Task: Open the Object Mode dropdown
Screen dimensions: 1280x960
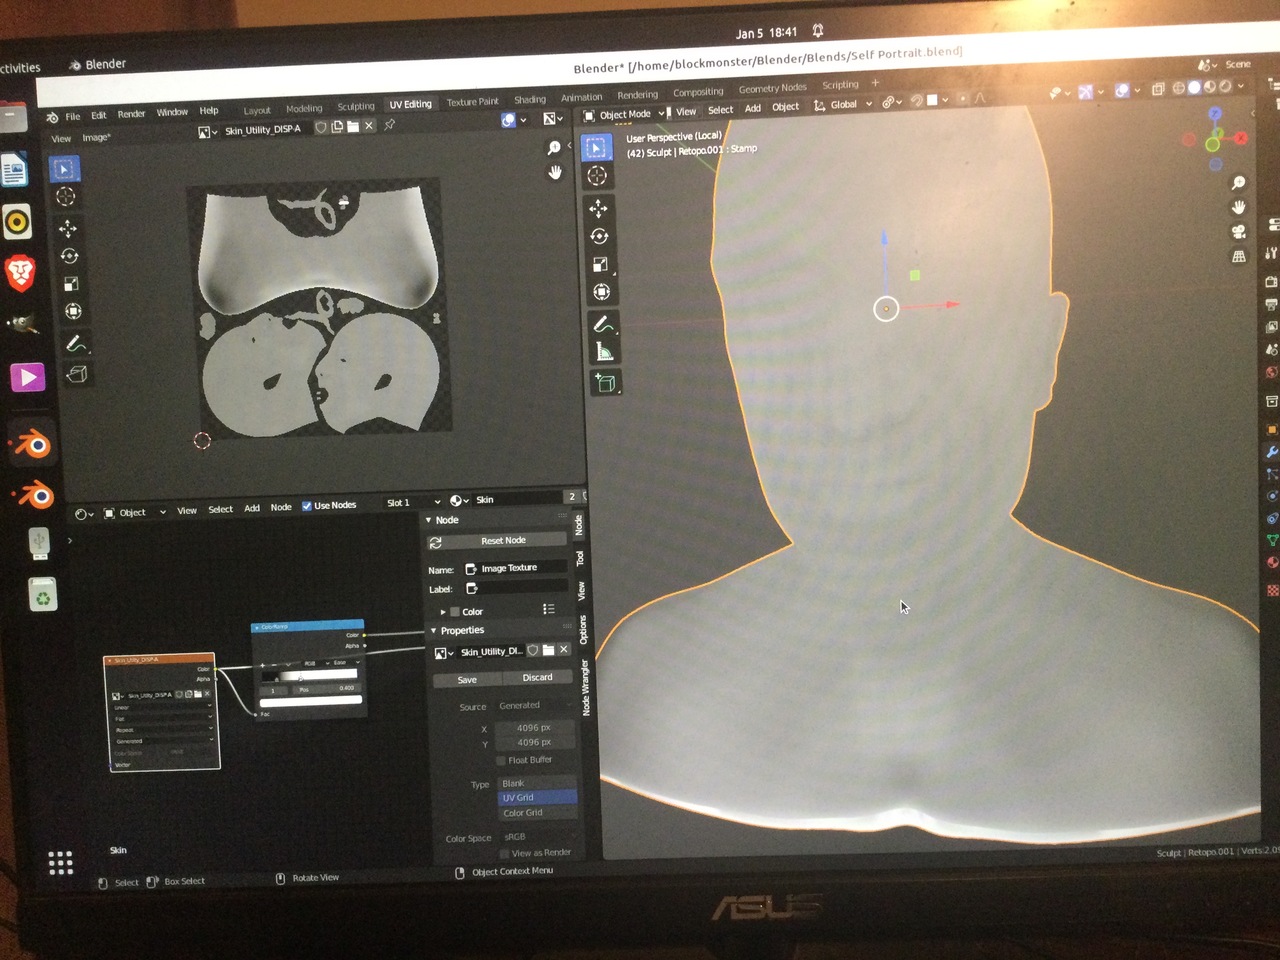Action: click(x=625, y=115)
